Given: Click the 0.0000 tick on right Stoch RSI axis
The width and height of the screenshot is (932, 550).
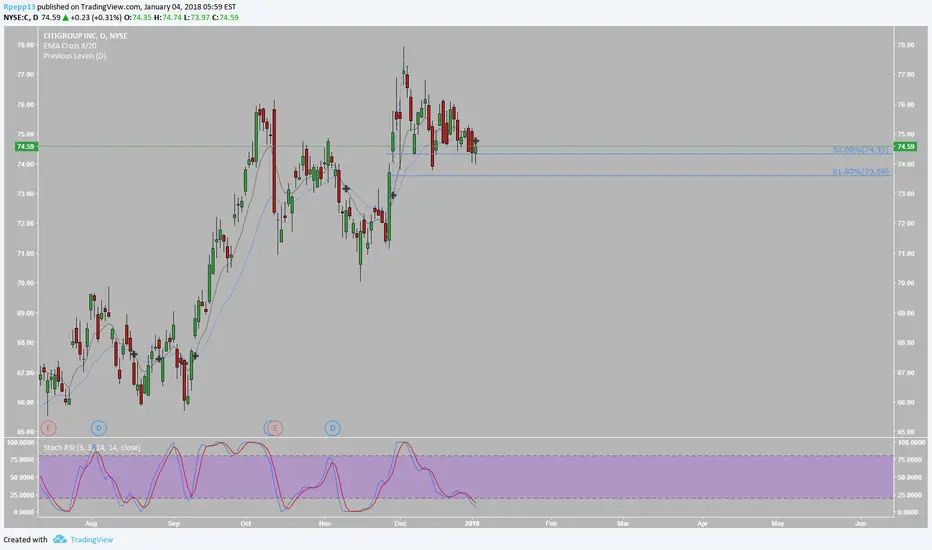Looking at the screenshot, I should [910, 512].
